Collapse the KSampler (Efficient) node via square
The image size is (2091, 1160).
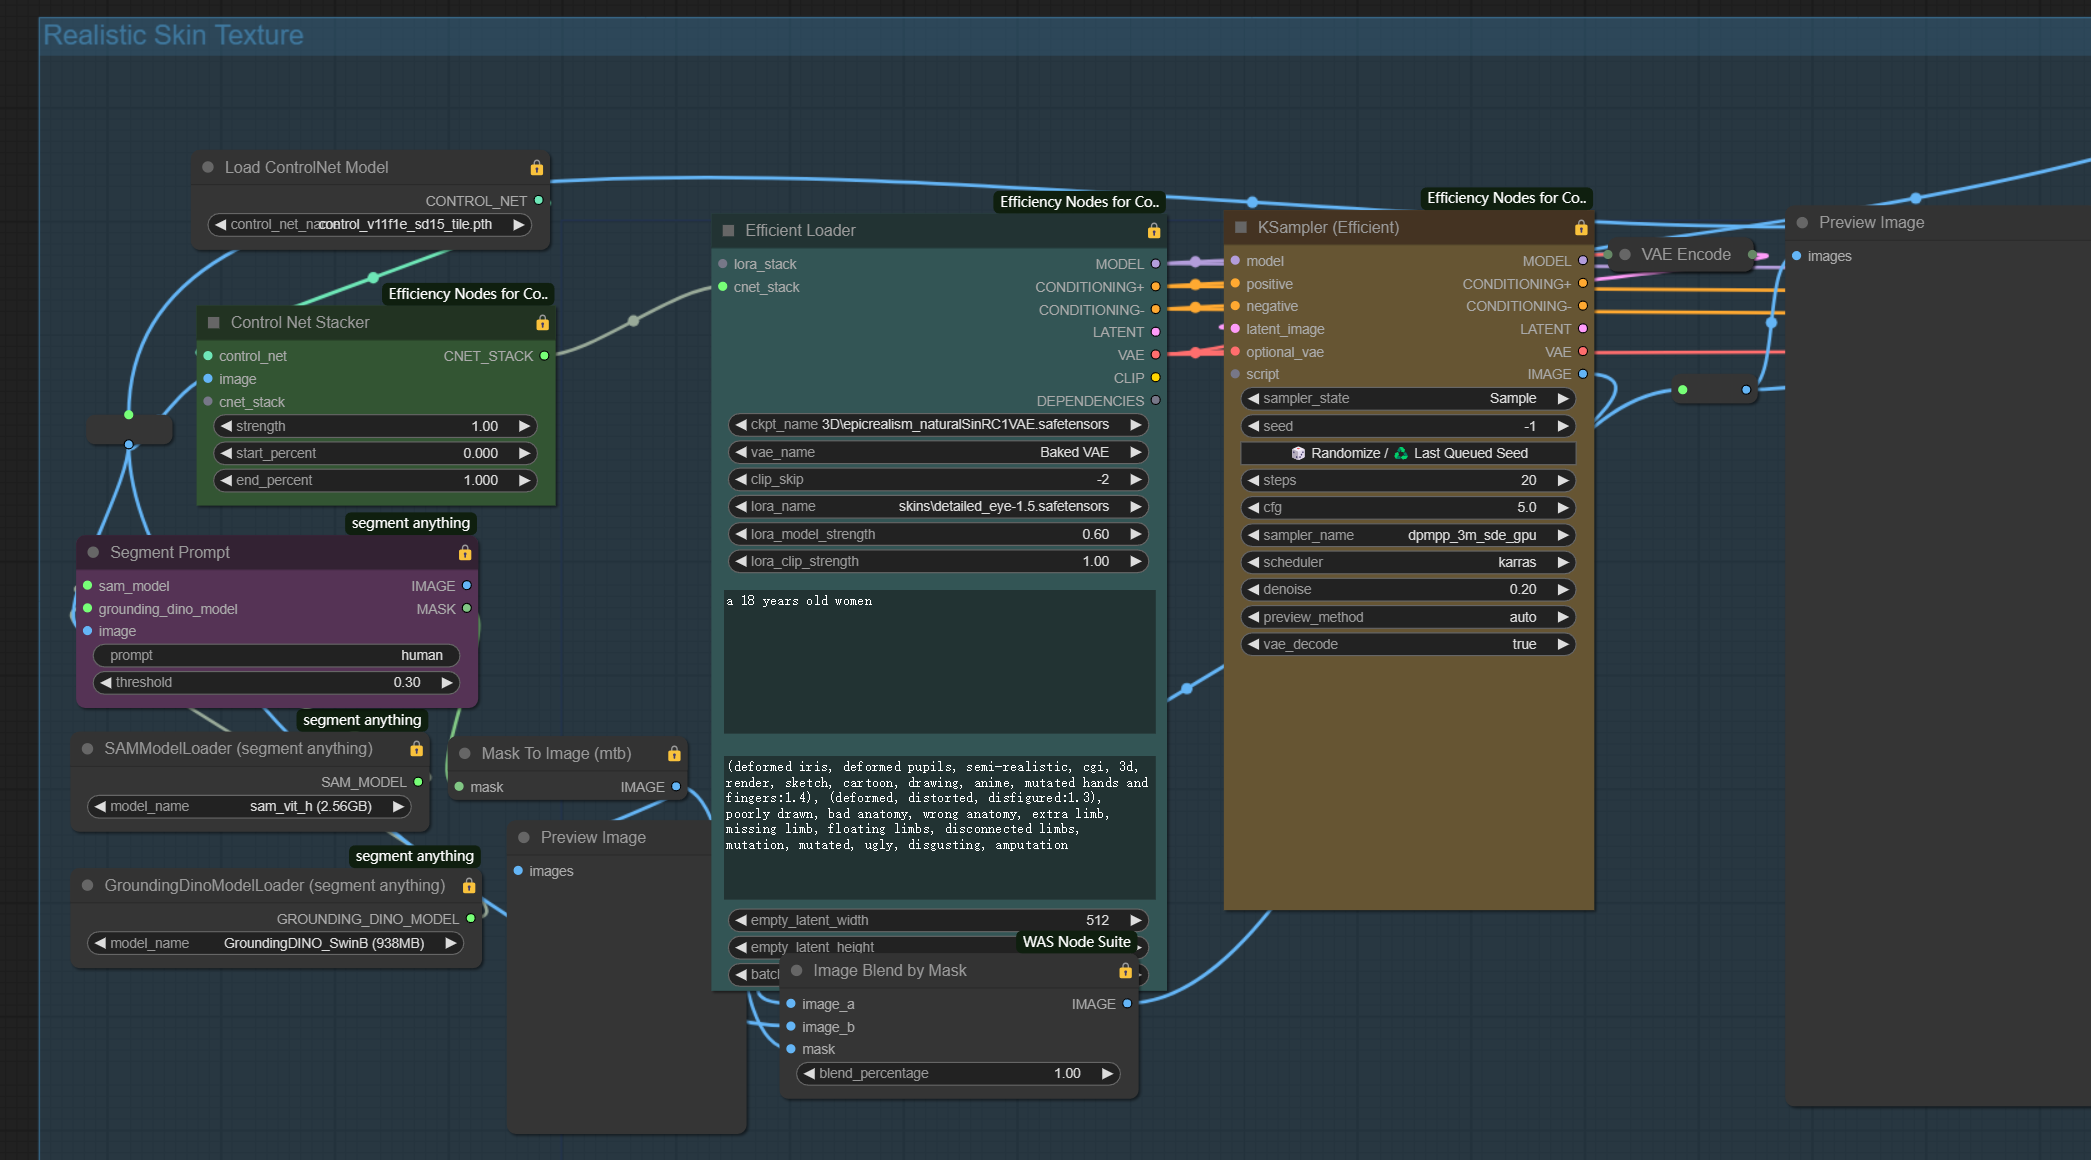point(1241,228)
